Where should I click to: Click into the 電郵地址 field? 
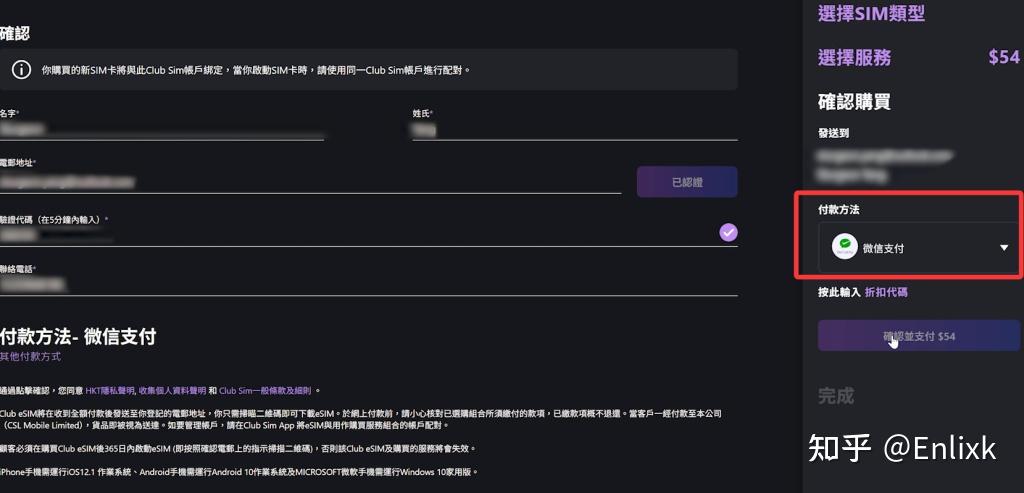click(x=310, y=182)
